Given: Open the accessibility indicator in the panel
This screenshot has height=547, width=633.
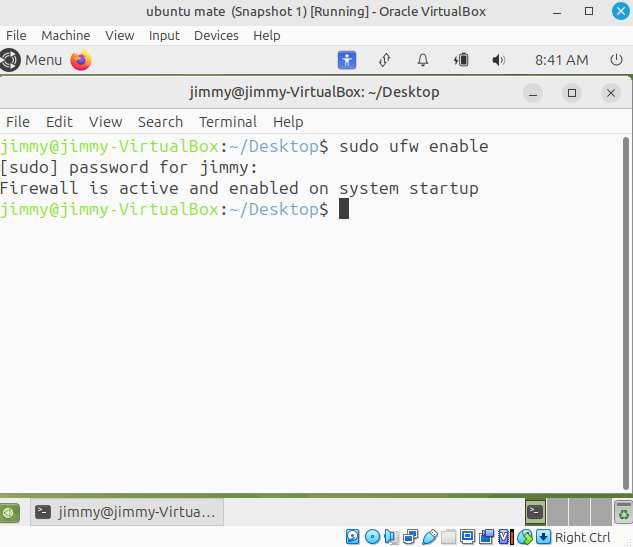Looking at the screenshot, I should [x=347, y=60].
